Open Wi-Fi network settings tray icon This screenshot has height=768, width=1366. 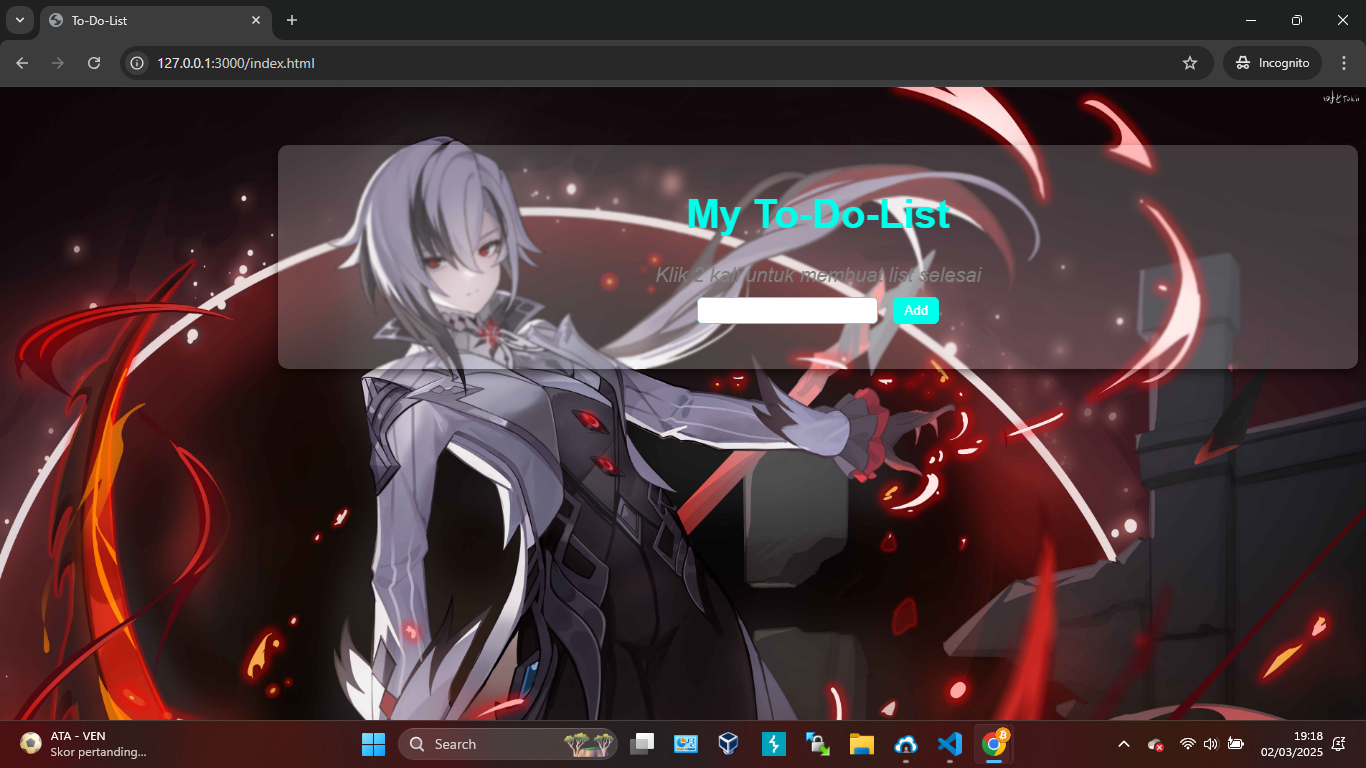coord(1187,744)
